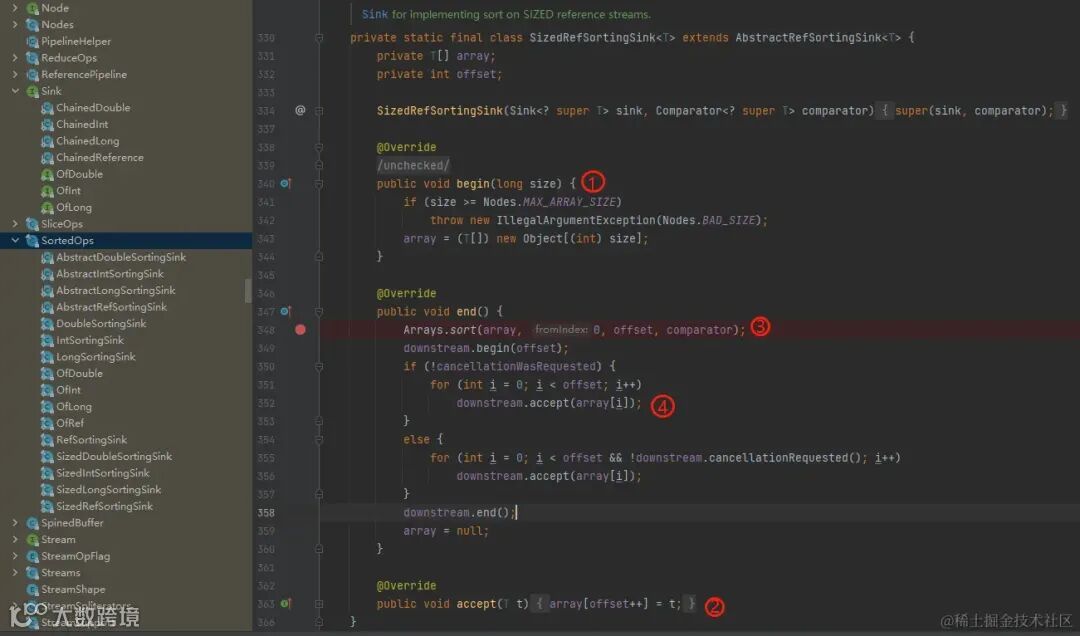The image size is (1080, 636).
Task: Expand the Node tree item
Action: click(x=15, y=8)
